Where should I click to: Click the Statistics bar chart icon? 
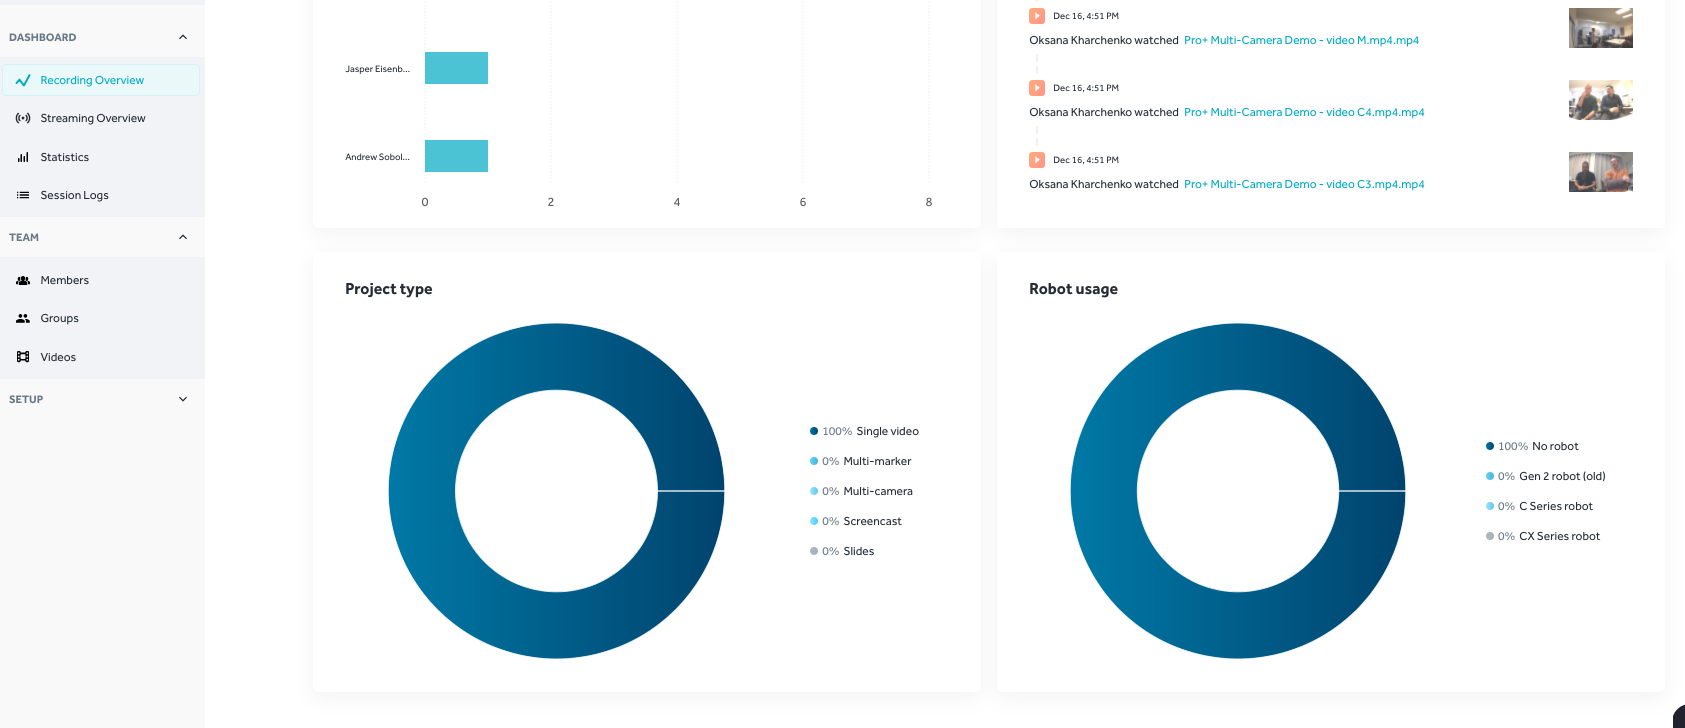coord(23,157)
